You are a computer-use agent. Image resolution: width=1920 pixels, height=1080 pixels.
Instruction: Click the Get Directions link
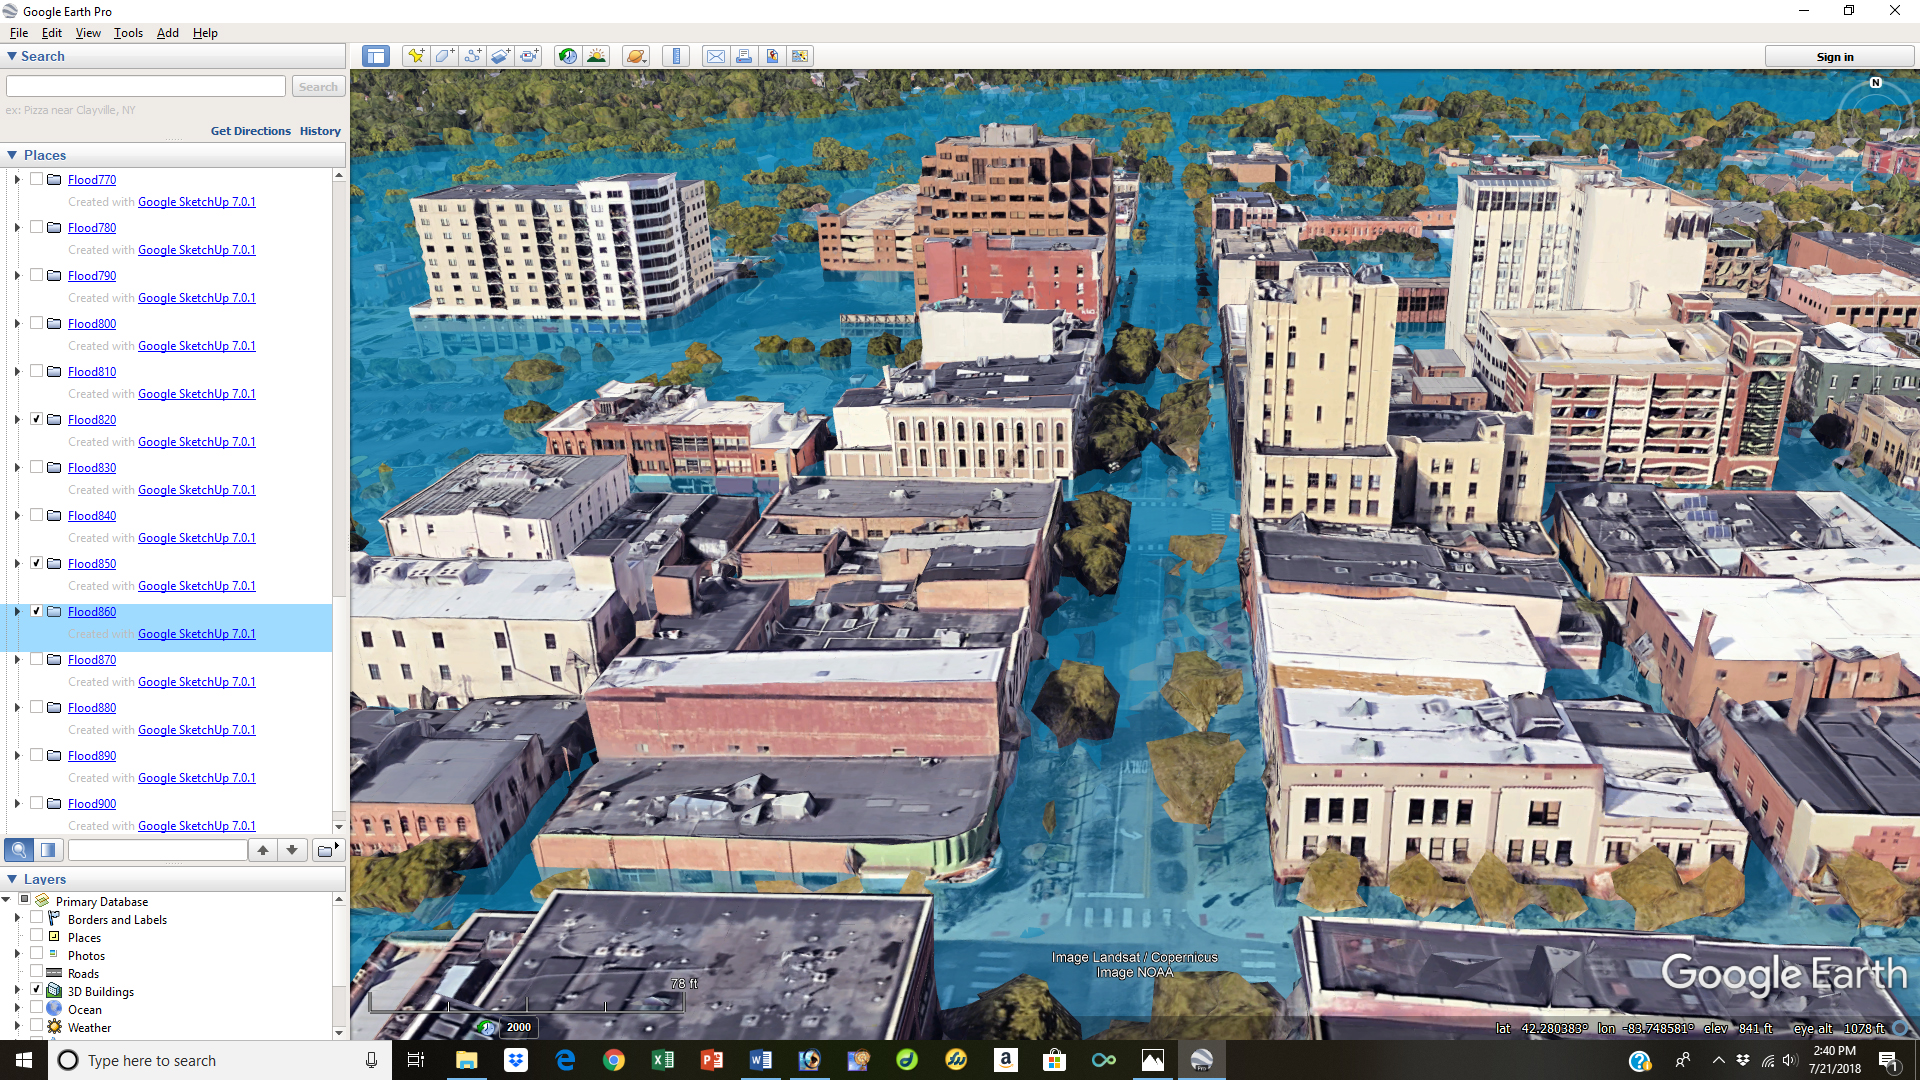[x=250, y=131]
